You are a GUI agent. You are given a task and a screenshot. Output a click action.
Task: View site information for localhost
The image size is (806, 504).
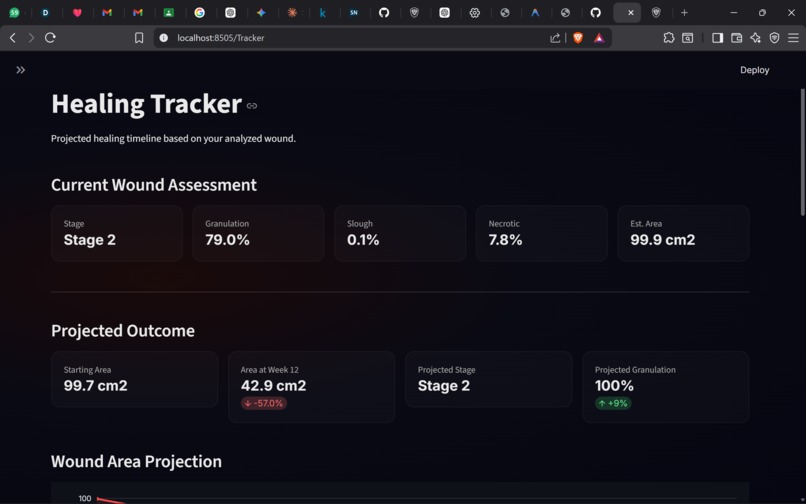click(163, 38)
